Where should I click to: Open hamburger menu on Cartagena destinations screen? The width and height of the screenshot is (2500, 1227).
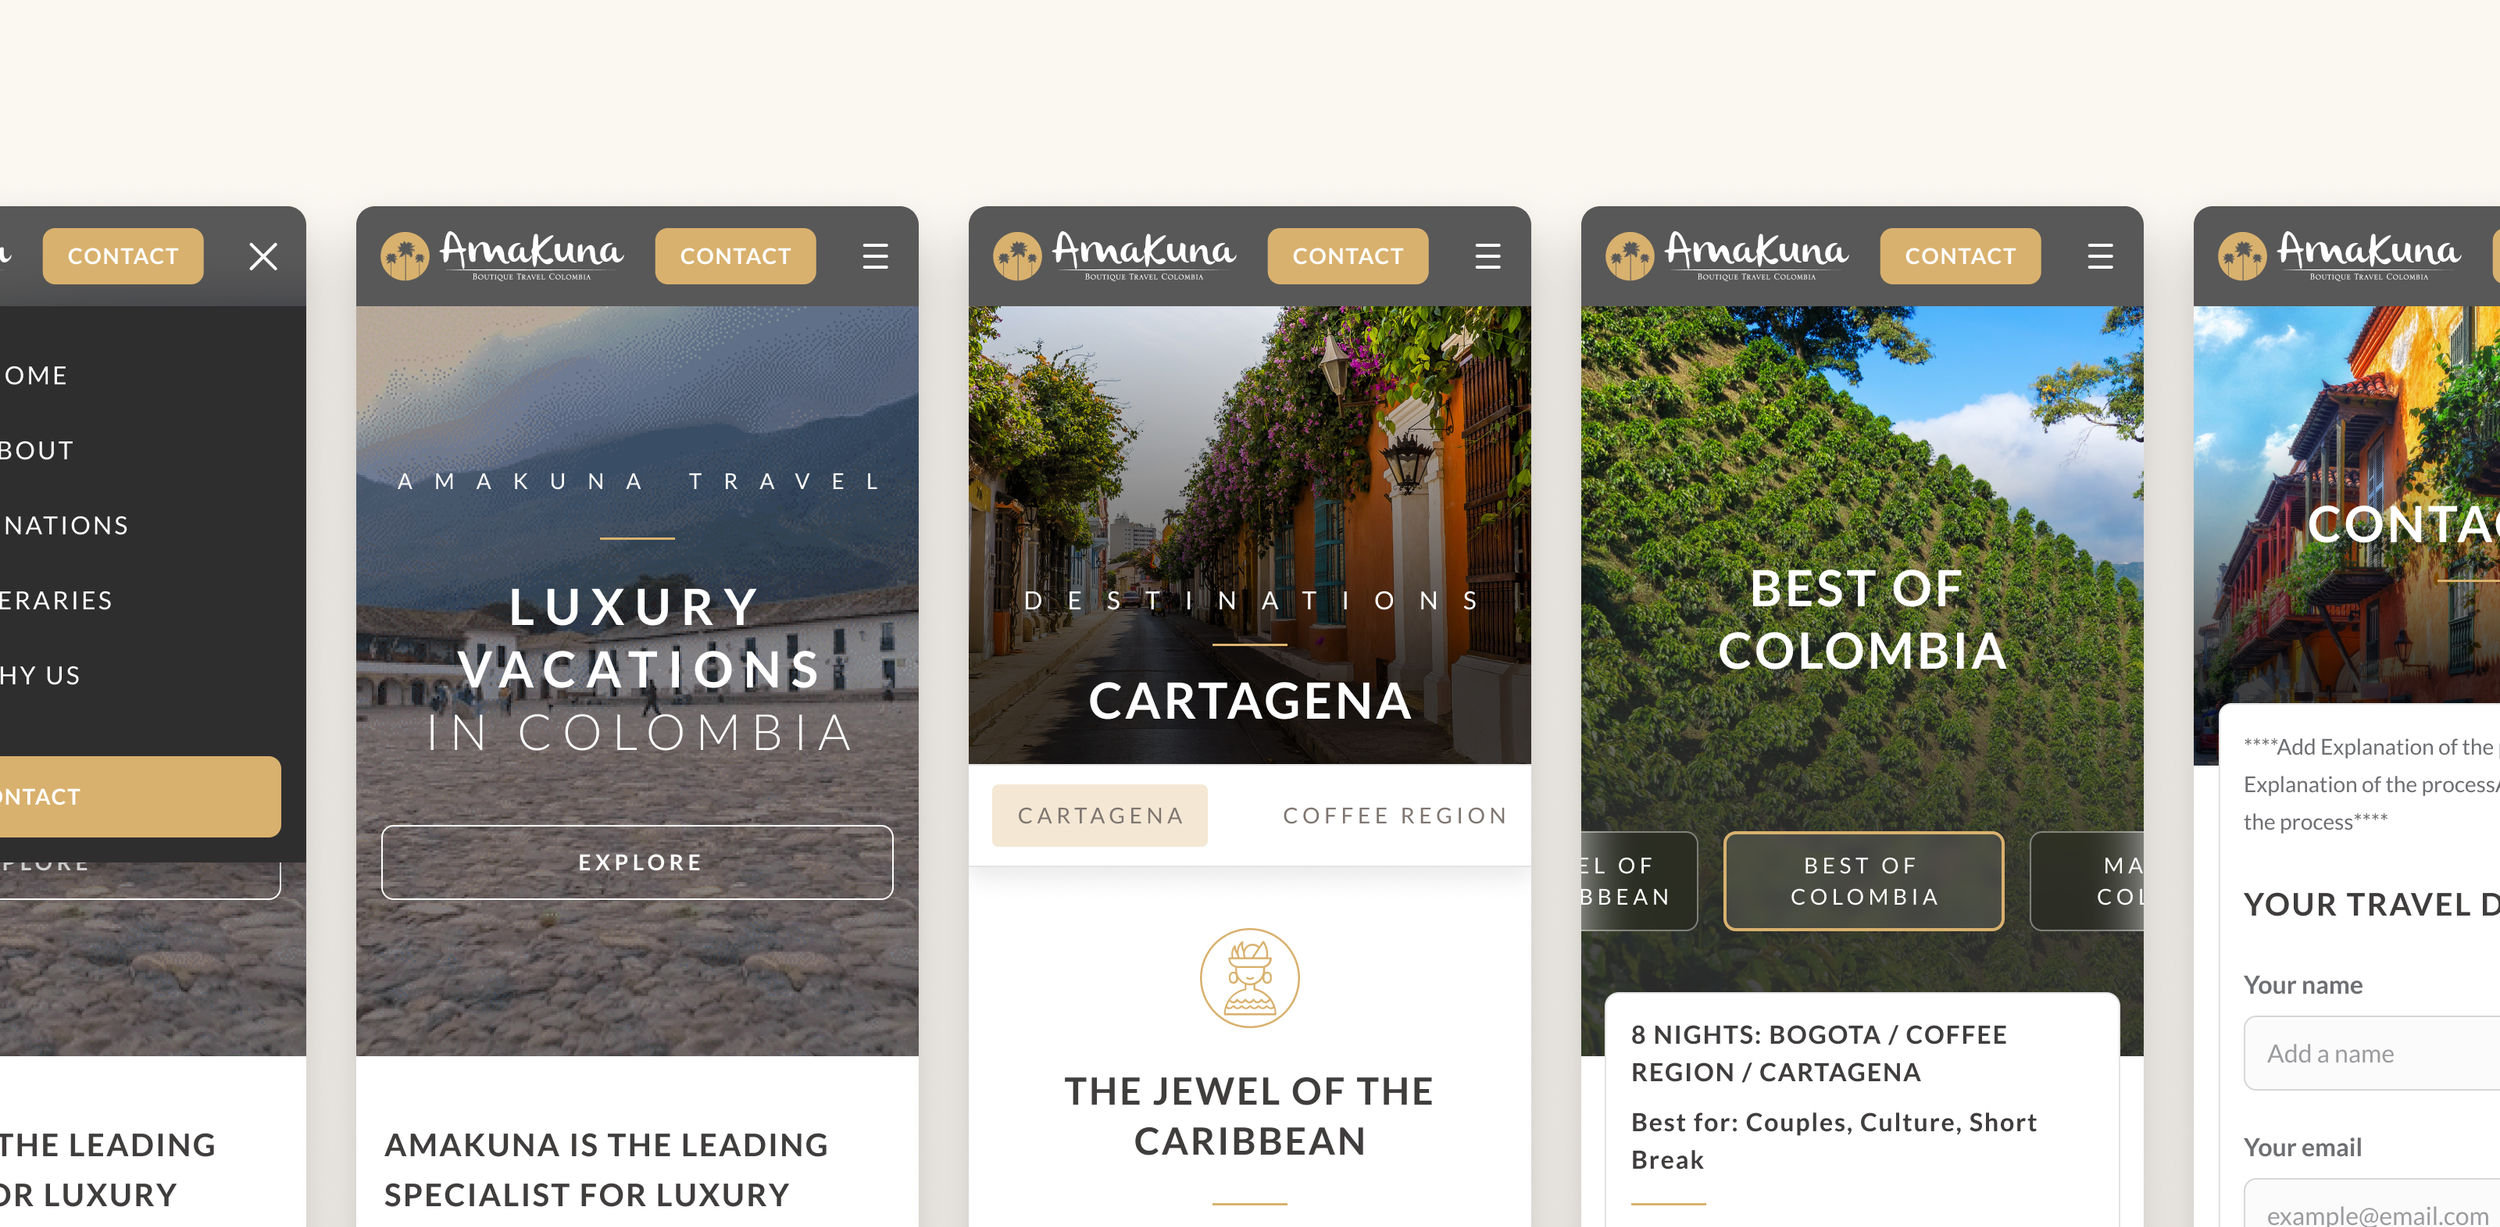coord(1488,257)
